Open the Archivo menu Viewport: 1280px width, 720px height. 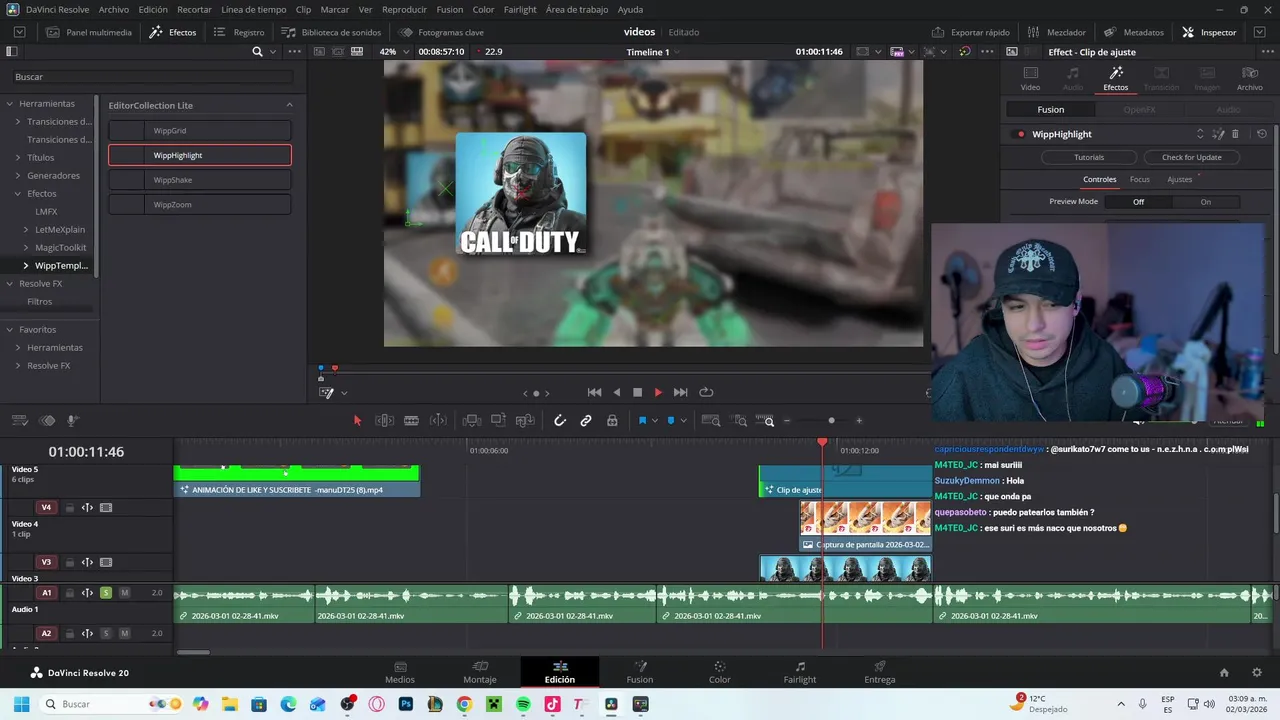(x=114, y=9)
